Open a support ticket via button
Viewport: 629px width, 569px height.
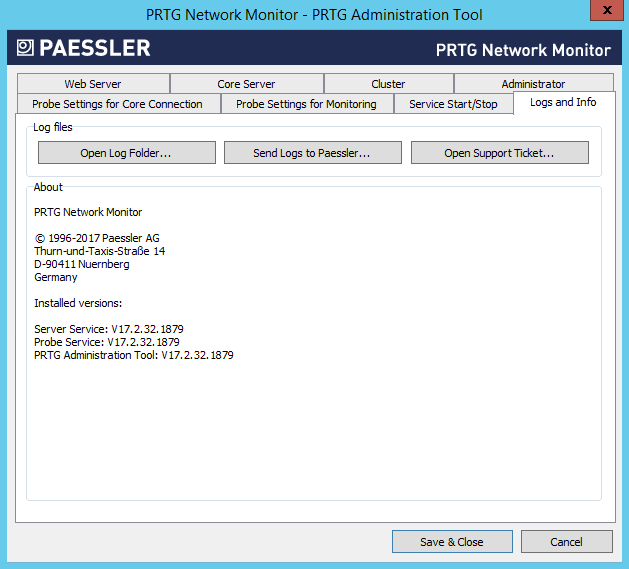pos(499,153)
